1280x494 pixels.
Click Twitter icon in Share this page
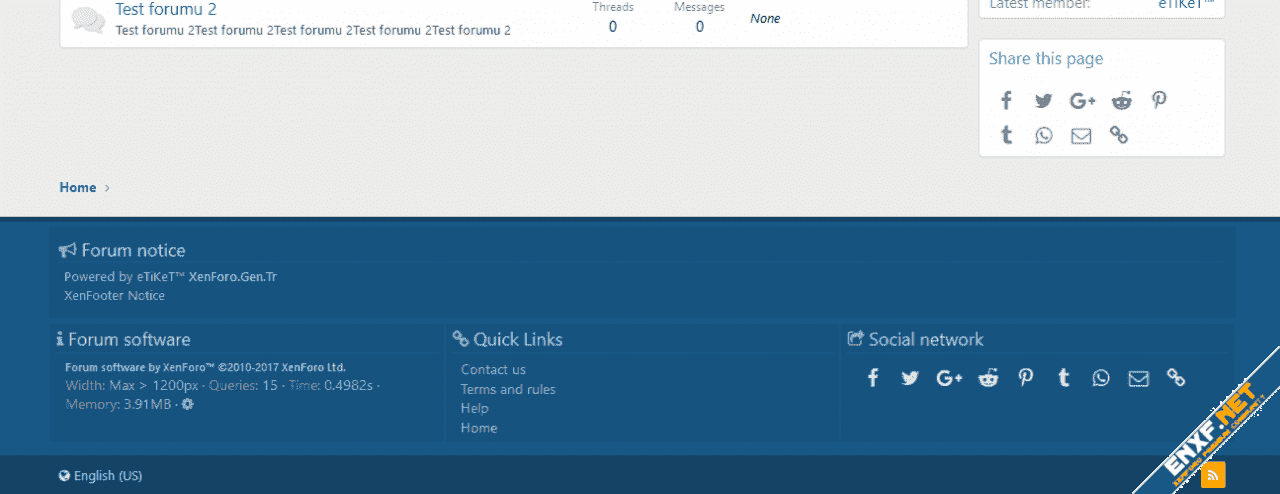pos(1044,100)
